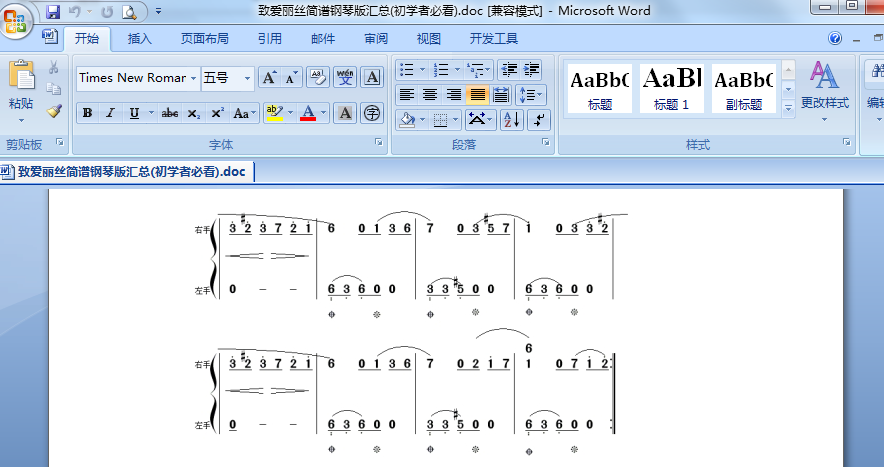884x467 pixels.
Task: Open the Change Case Aa menu
Action: 244,113
